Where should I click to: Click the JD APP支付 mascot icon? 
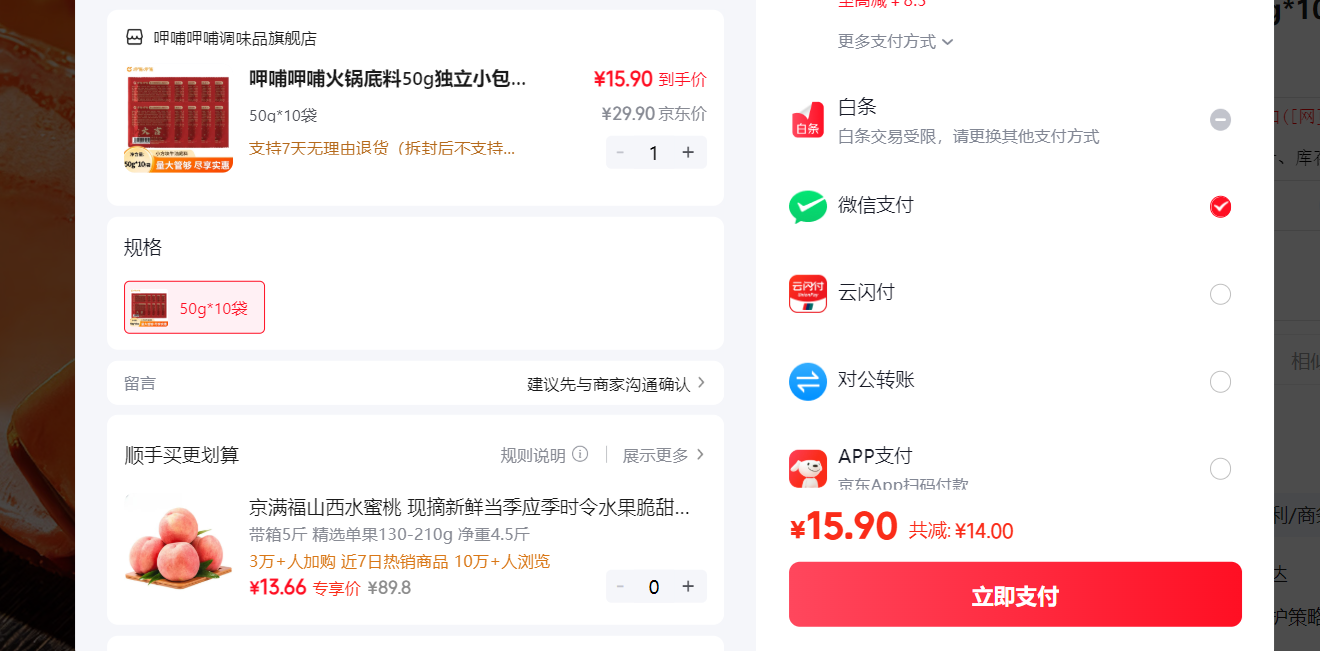(808, 468)
